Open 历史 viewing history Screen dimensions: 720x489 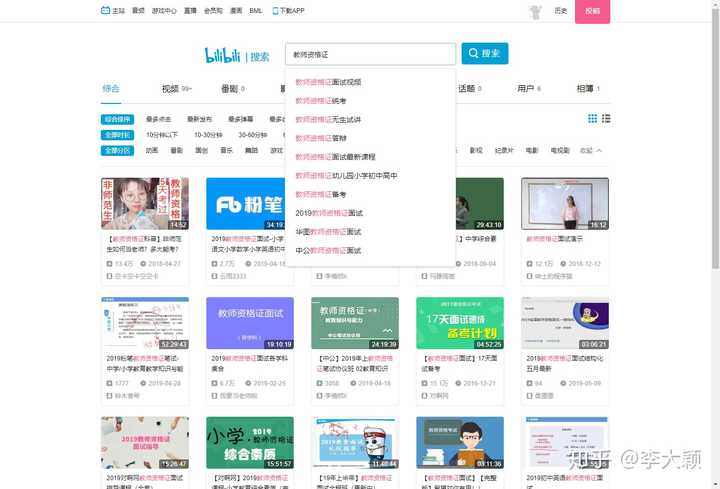[x=561, y=10]
